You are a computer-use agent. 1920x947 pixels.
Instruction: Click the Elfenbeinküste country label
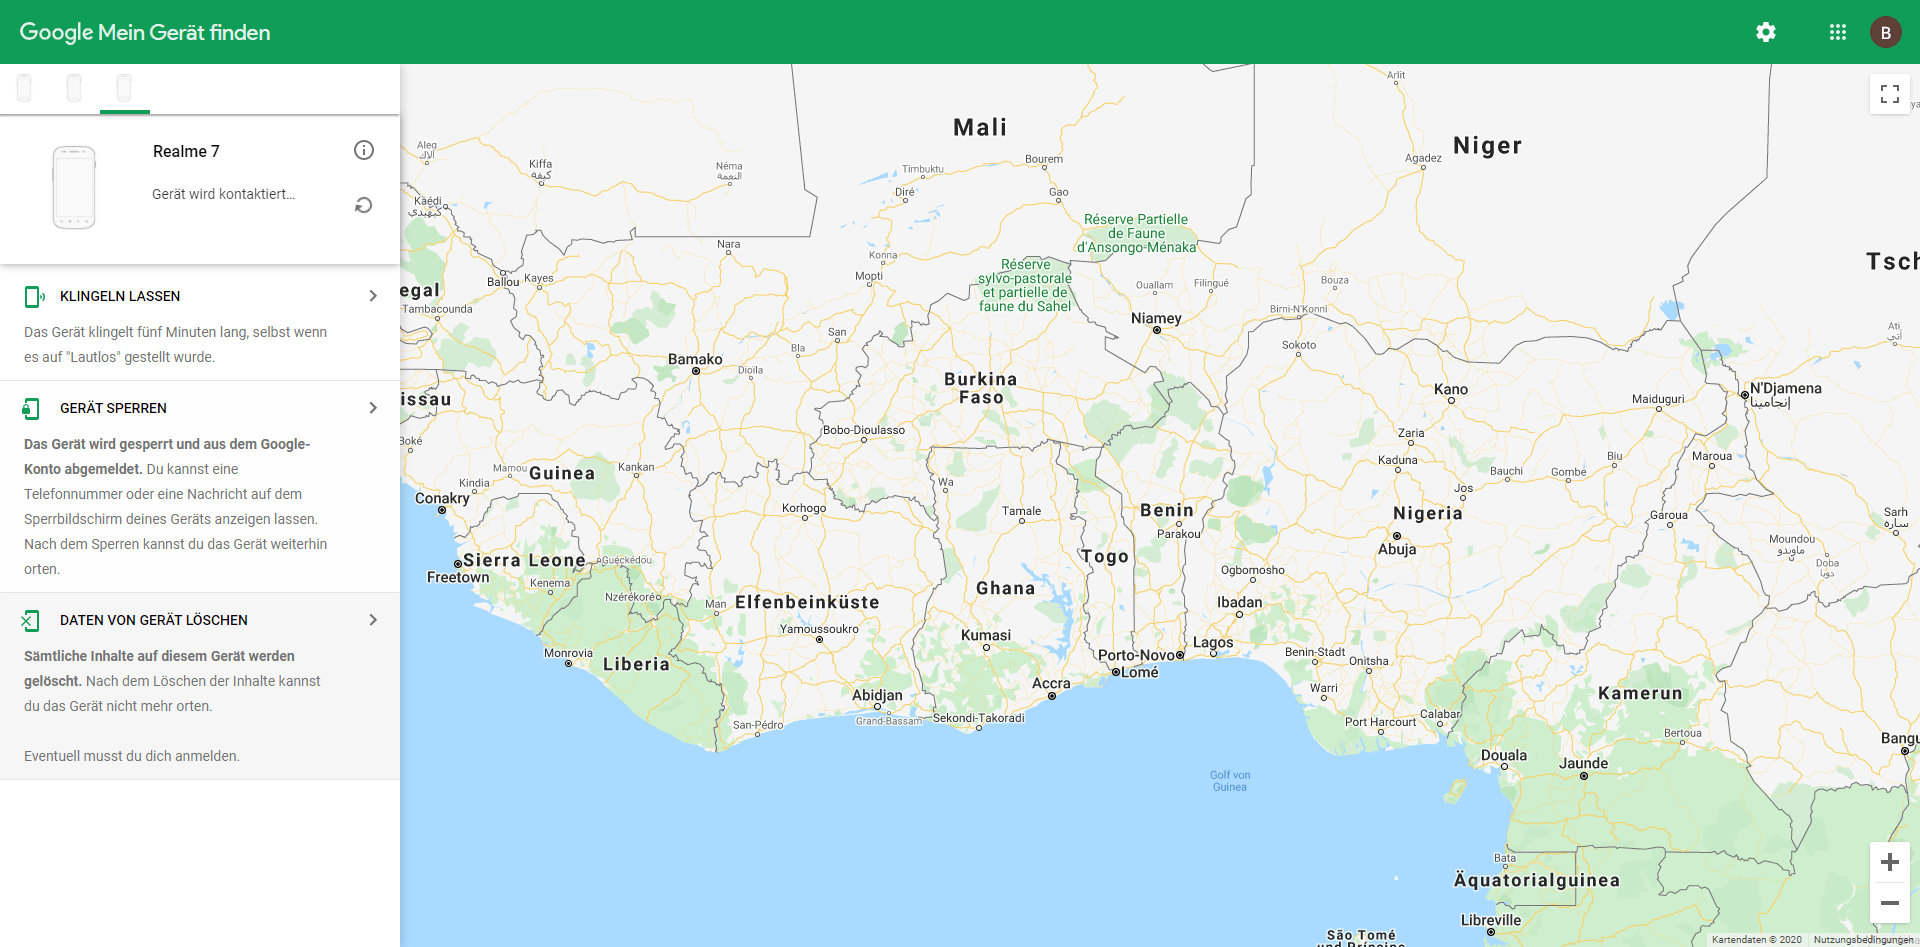(x=807, y=602)
